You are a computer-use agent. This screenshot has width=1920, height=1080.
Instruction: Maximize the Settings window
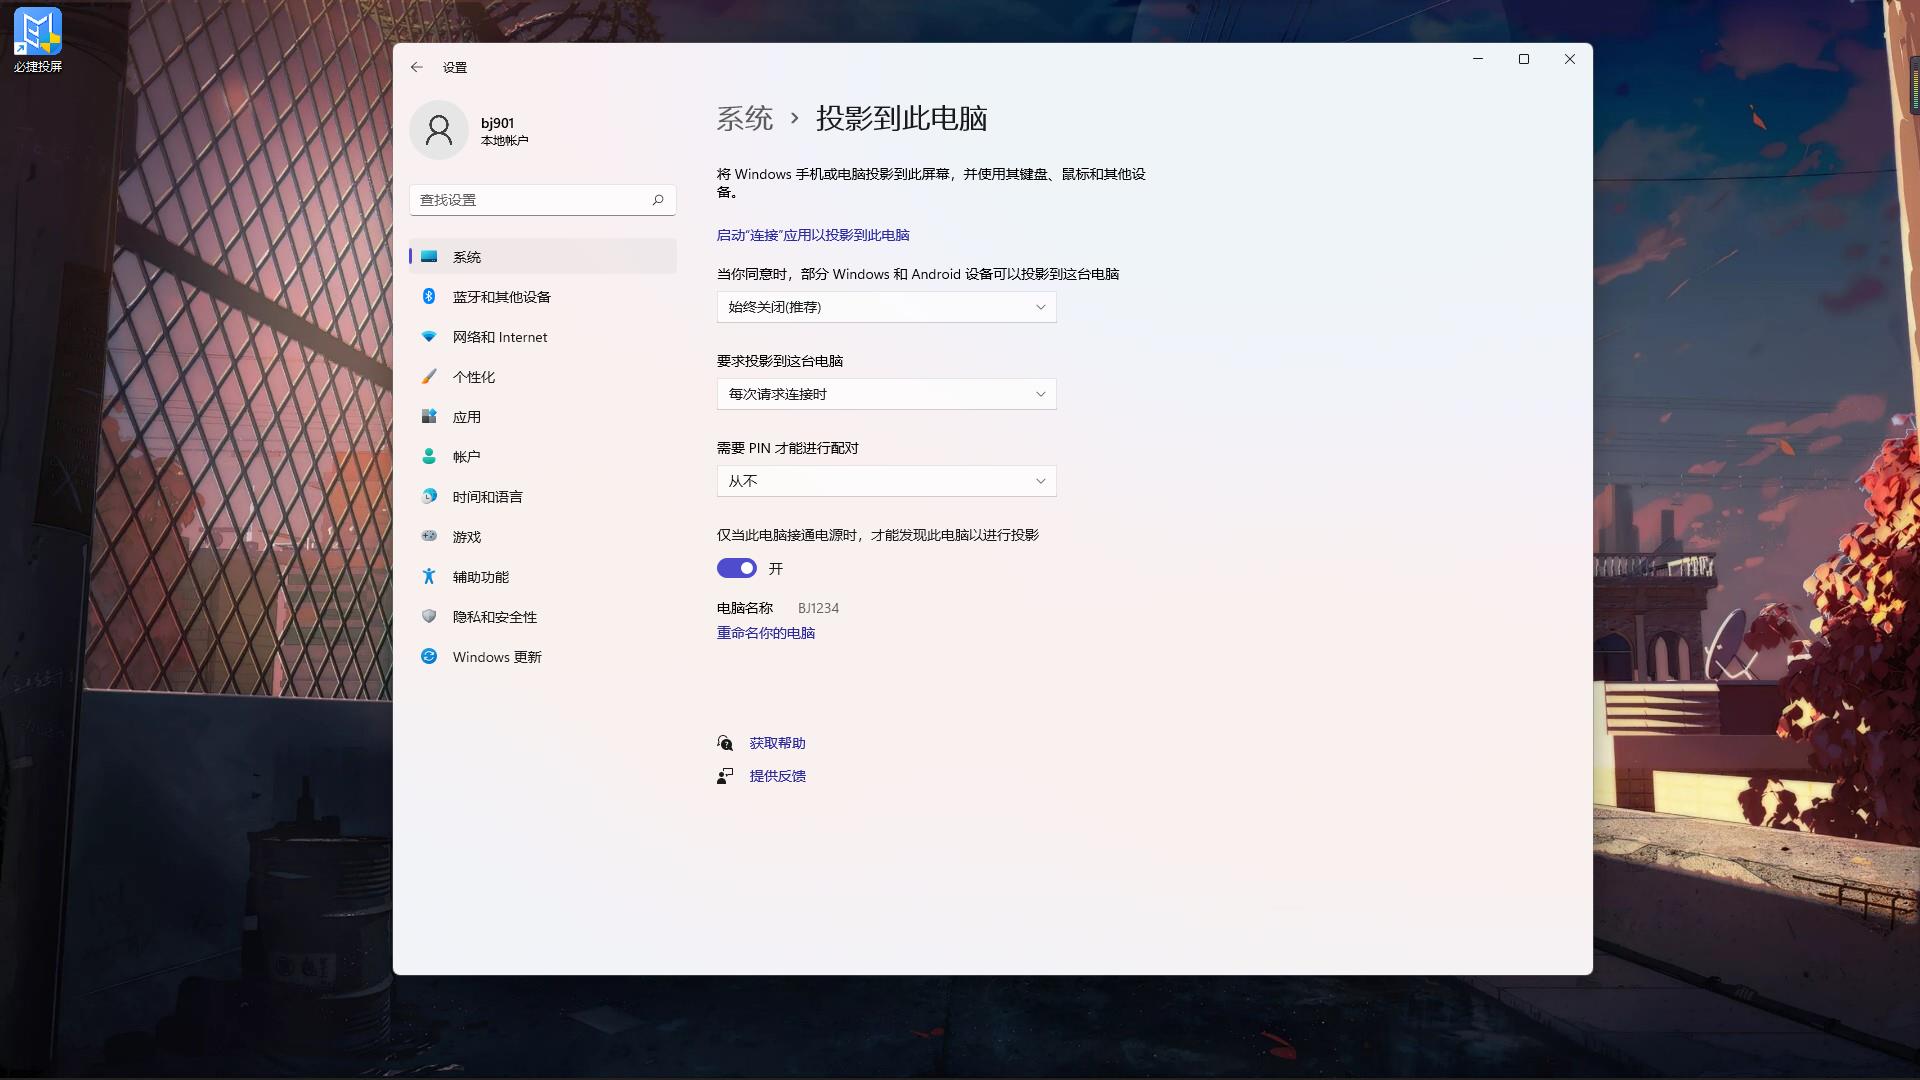[x=1524, y=59]
